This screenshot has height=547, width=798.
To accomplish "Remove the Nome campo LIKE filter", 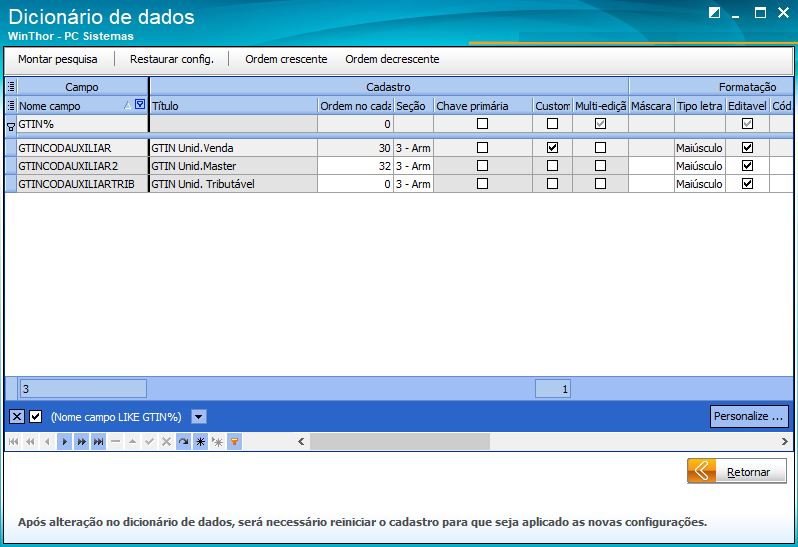I will [17, 417].
